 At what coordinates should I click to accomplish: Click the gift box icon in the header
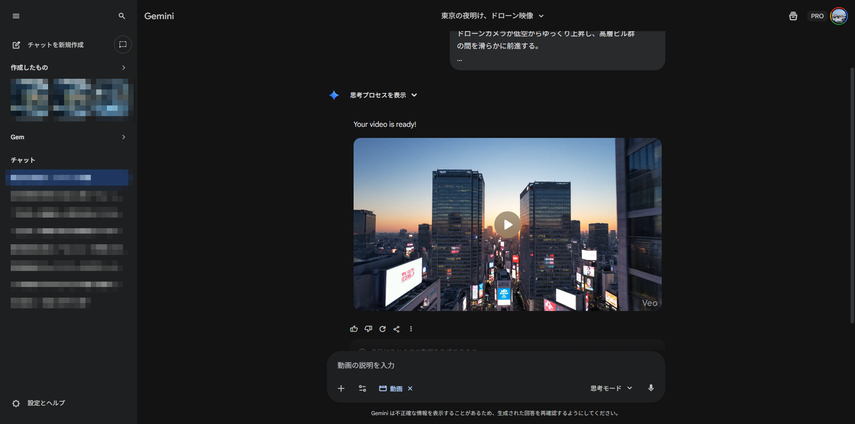[x=793, y=16]
